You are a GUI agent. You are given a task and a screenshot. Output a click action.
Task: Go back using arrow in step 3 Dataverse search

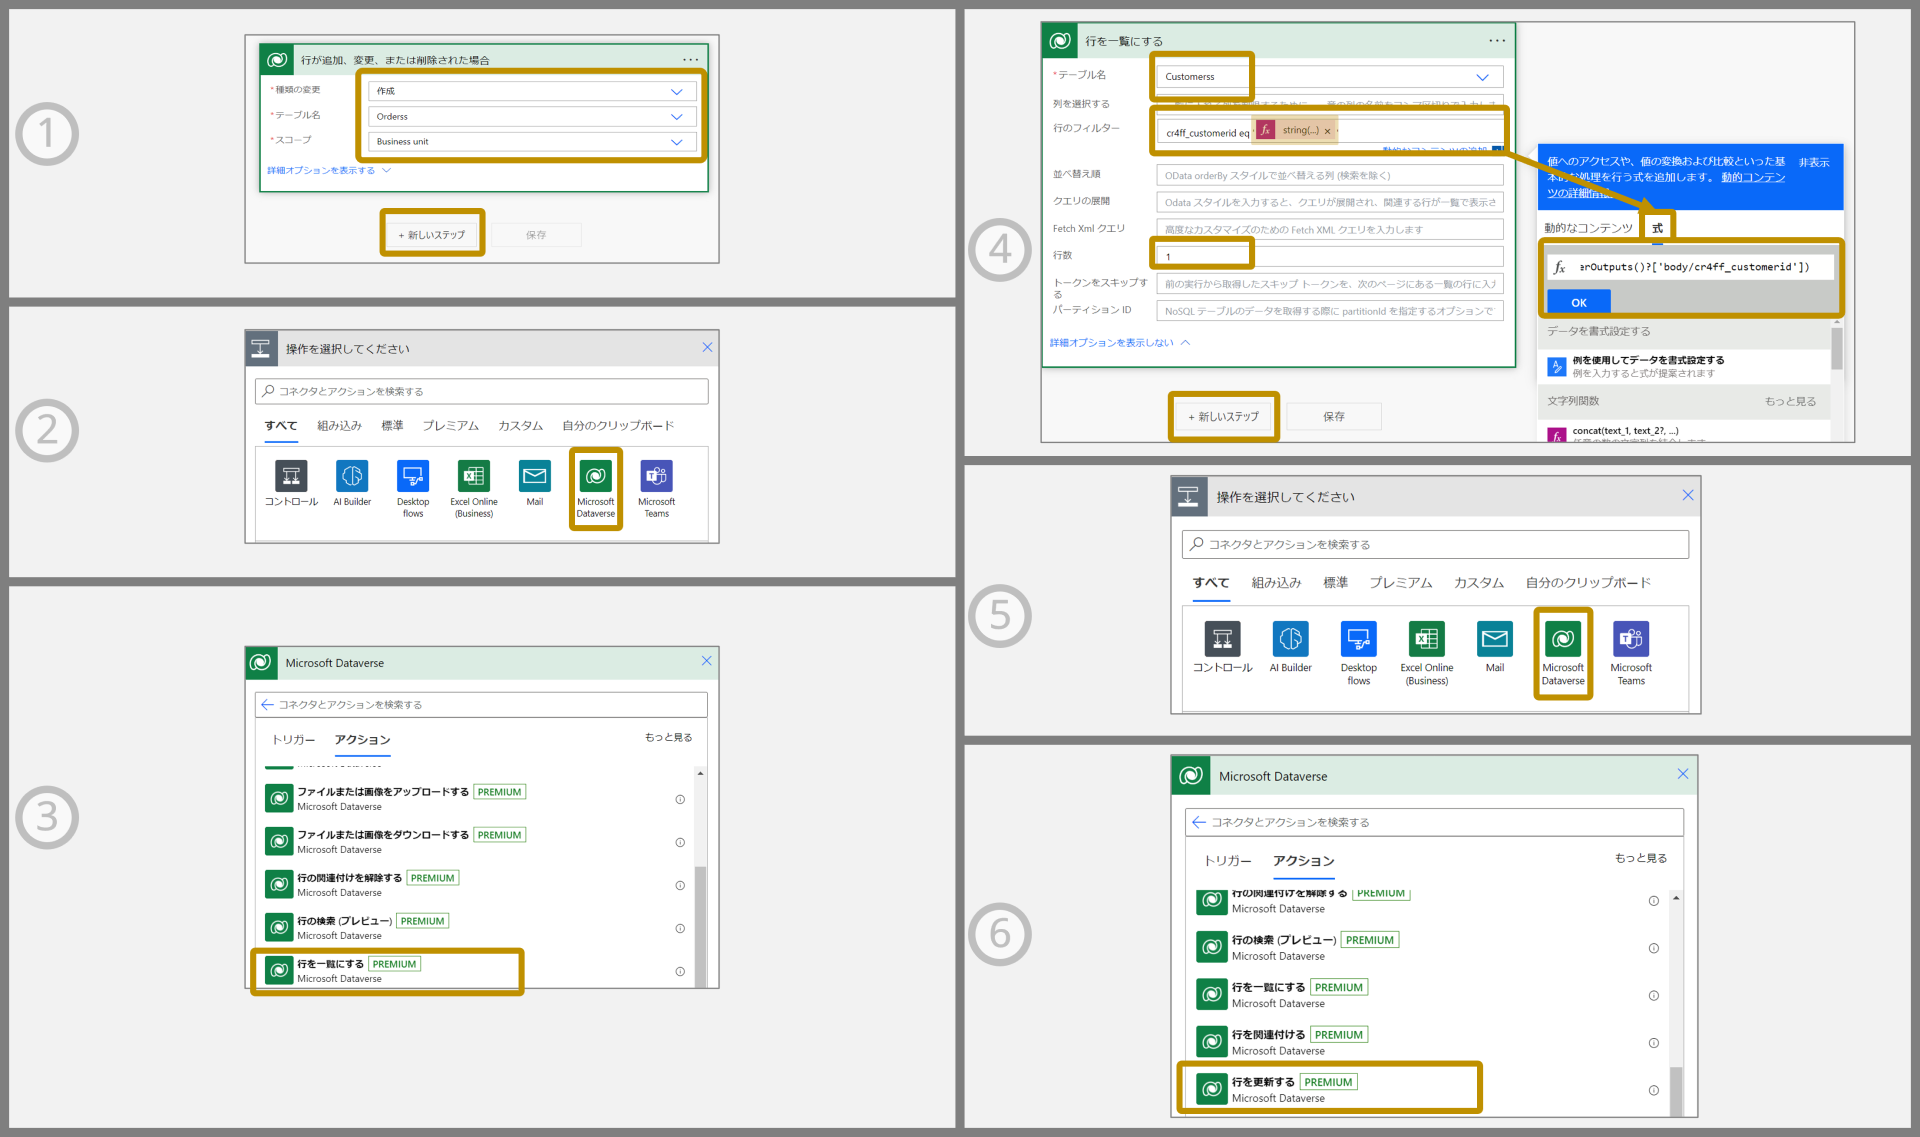[267, 705]
